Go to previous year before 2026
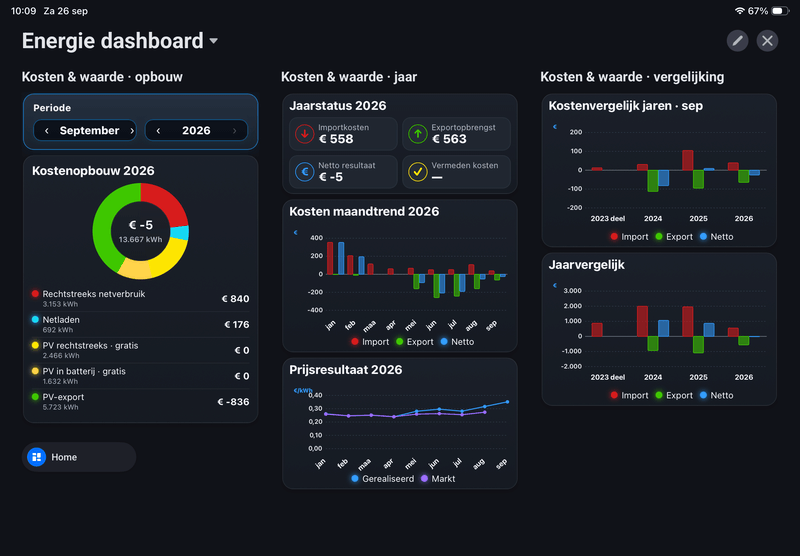Image resolution: width=800 pixels, height=556 pixels. coord(158,131)
